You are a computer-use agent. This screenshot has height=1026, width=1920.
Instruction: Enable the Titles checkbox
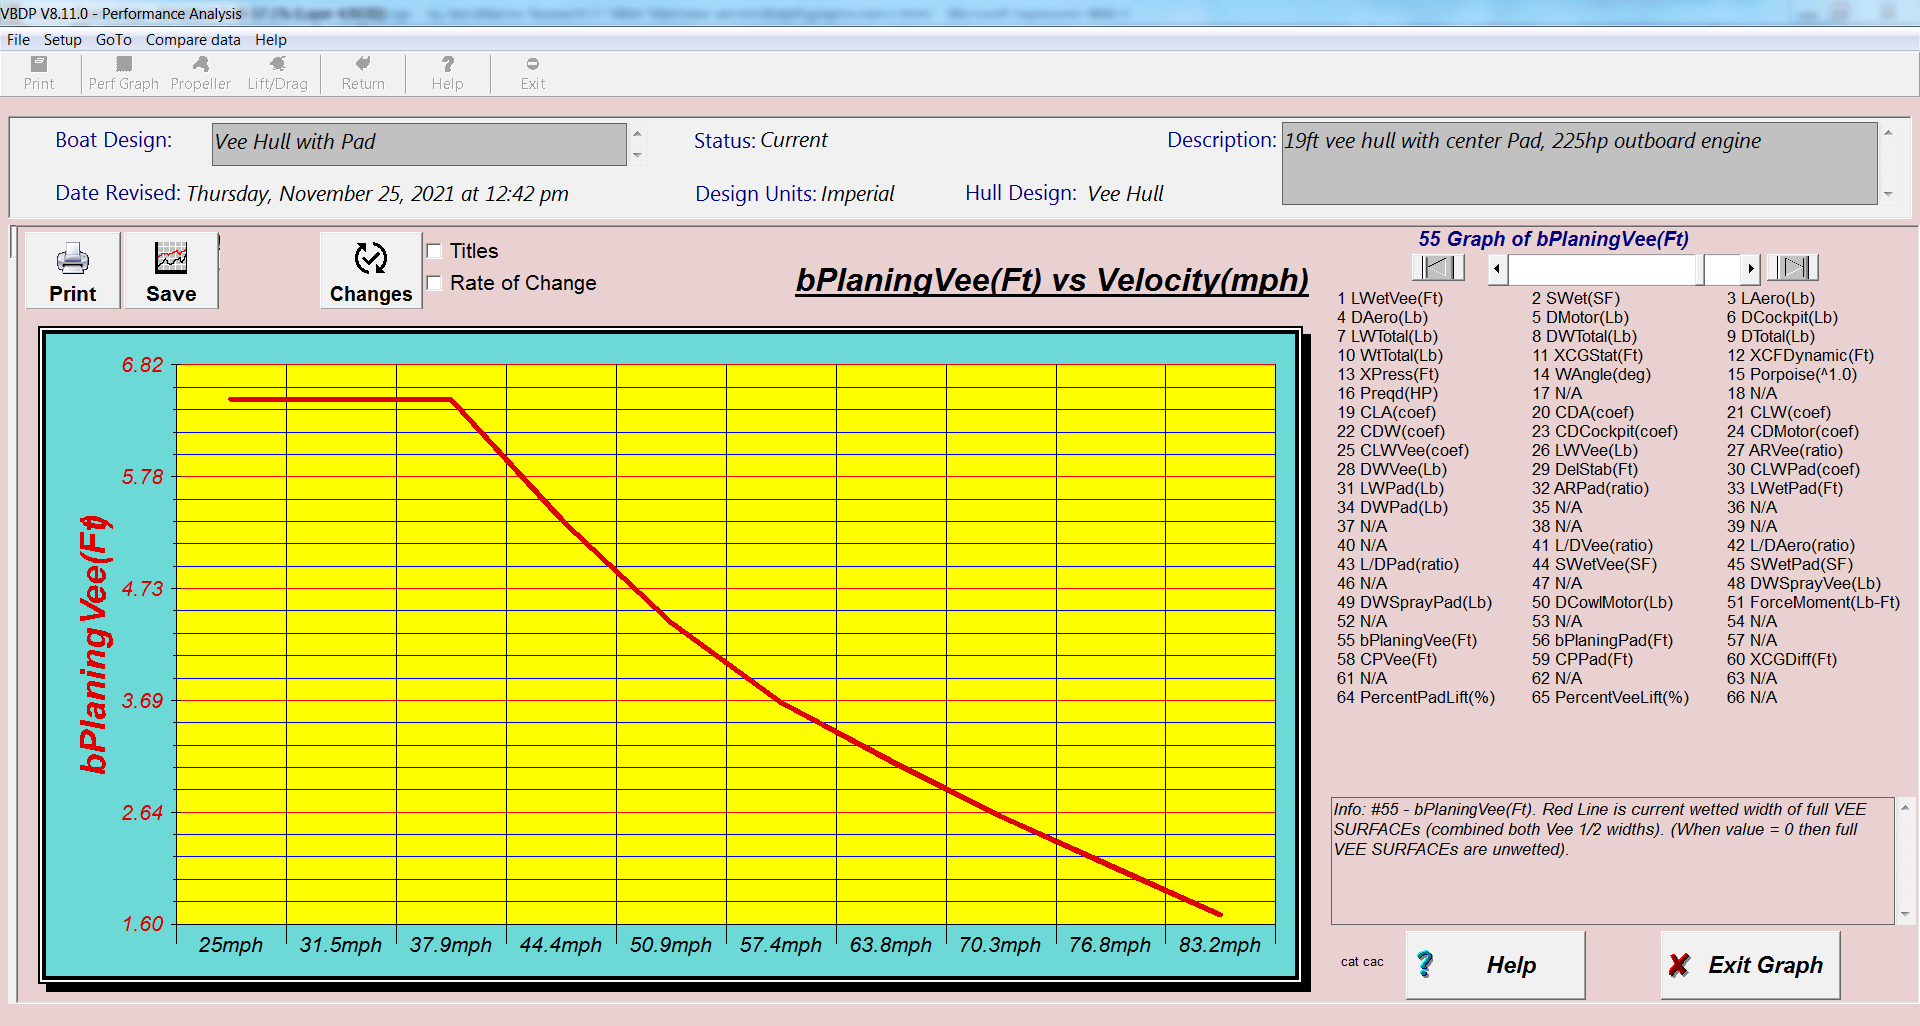[434, 251]
